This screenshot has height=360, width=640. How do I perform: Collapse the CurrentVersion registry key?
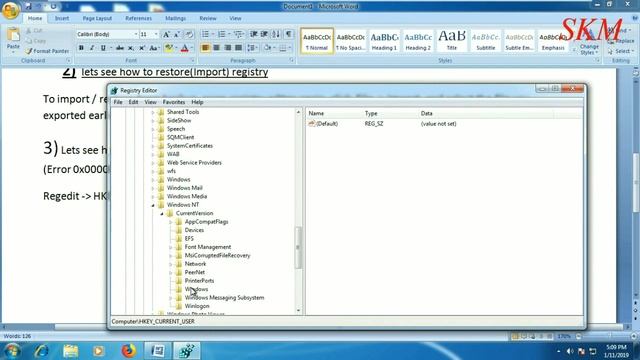(162, 213)
